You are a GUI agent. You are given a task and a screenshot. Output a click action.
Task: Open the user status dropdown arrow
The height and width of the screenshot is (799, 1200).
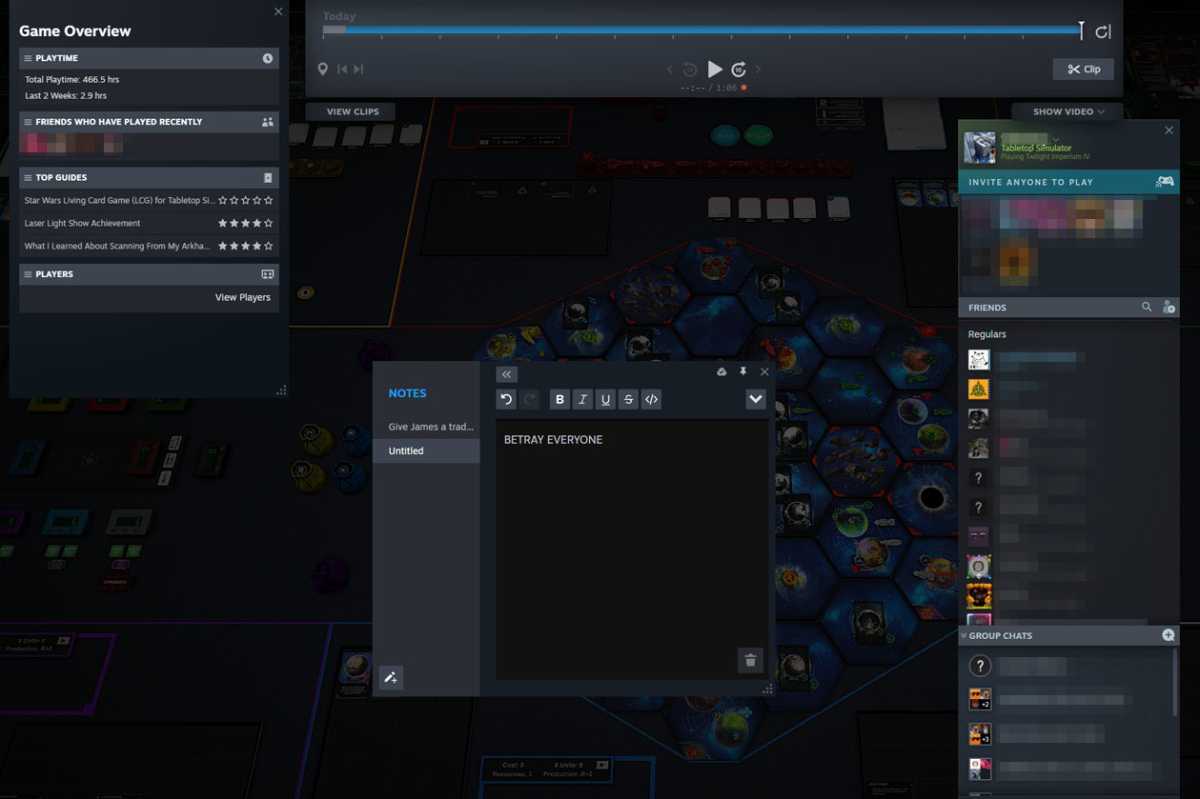pyautogui.click(x=1055, y=139)
